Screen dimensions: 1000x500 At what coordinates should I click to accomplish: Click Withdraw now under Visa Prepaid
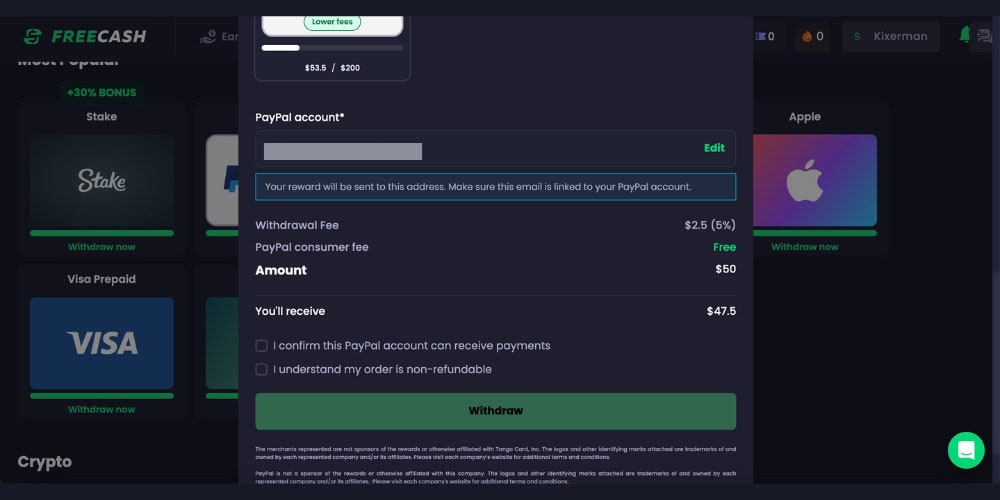(102, 409)
